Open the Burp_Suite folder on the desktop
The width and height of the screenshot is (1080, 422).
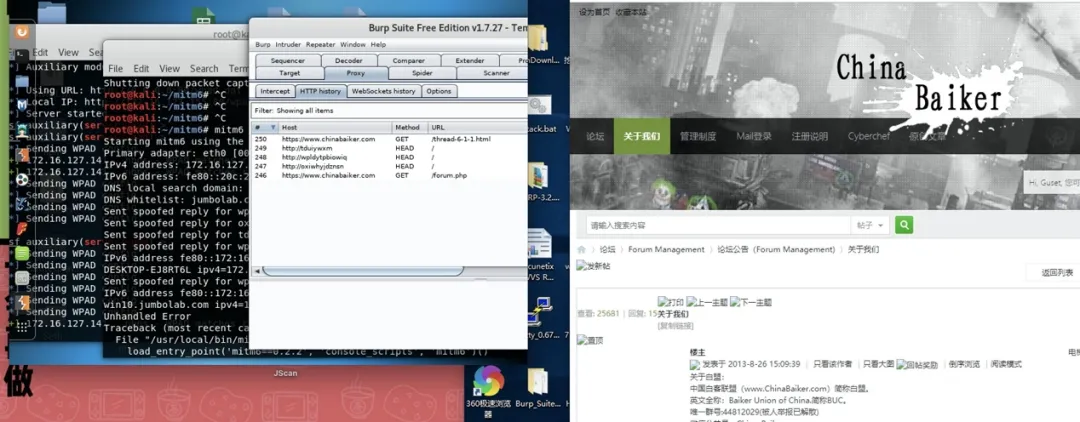538,388
